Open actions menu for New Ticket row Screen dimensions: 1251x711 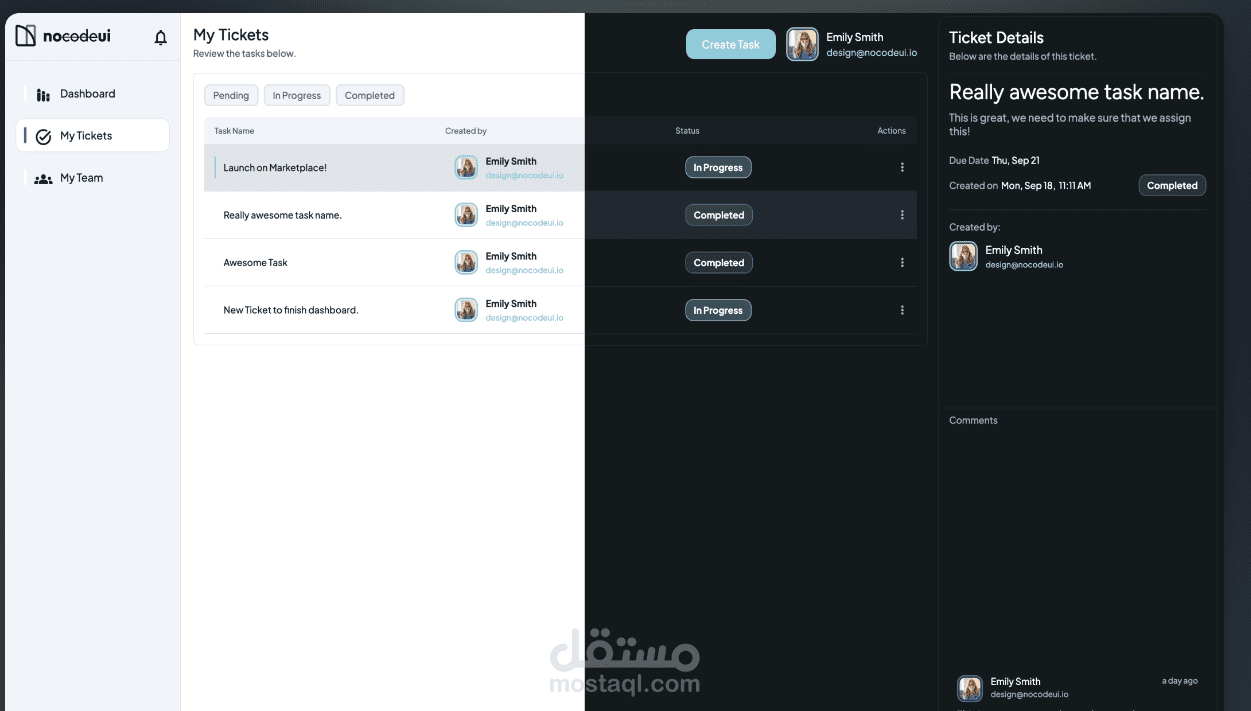[x=902, y=310]
